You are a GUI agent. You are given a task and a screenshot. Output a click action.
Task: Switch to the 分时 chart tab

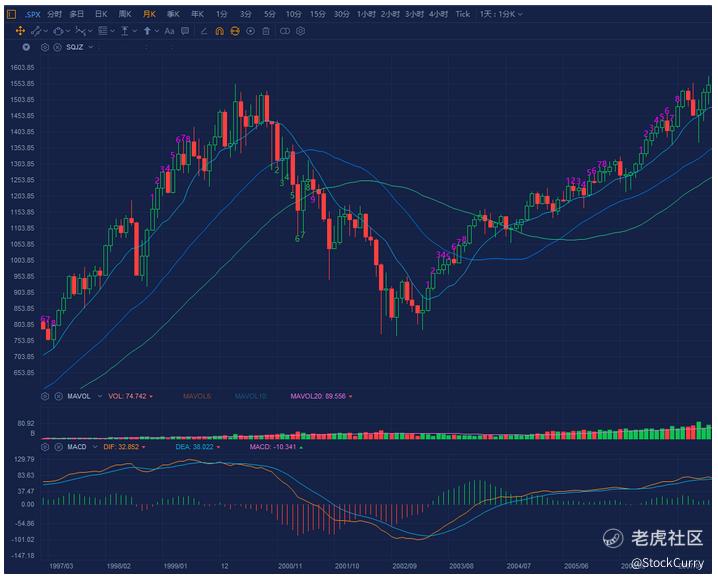[x=54, y=14]
